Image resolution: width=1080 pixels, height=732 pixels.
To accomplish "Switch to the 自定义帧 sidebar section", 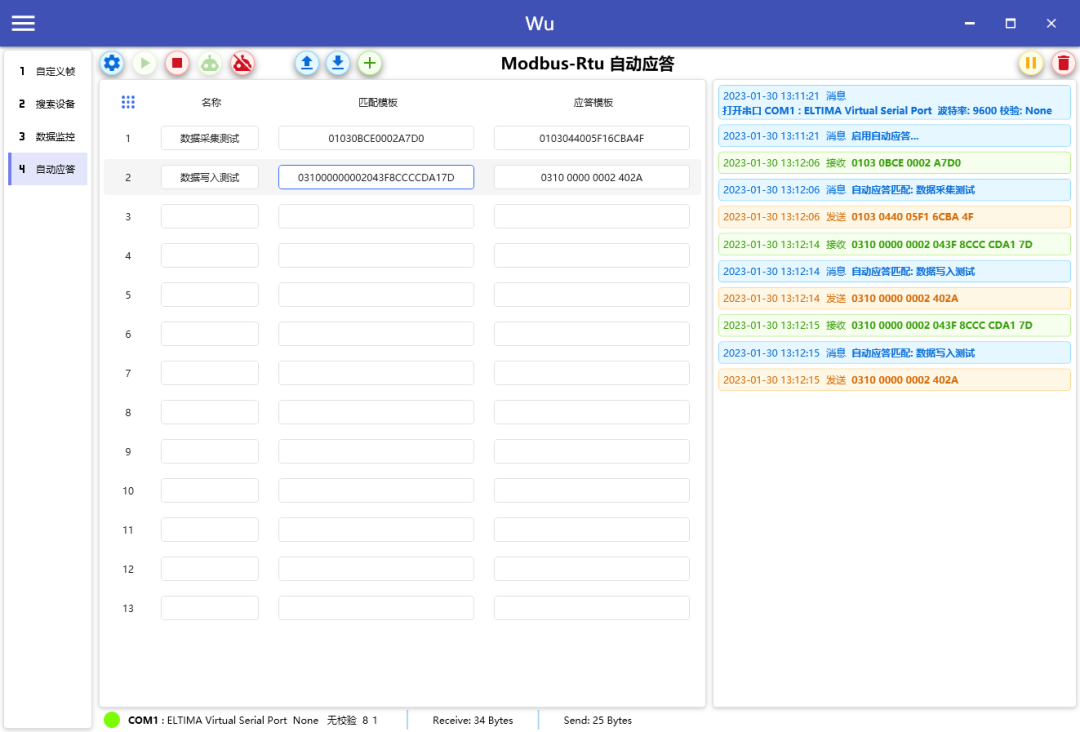I will pos(48,71).
